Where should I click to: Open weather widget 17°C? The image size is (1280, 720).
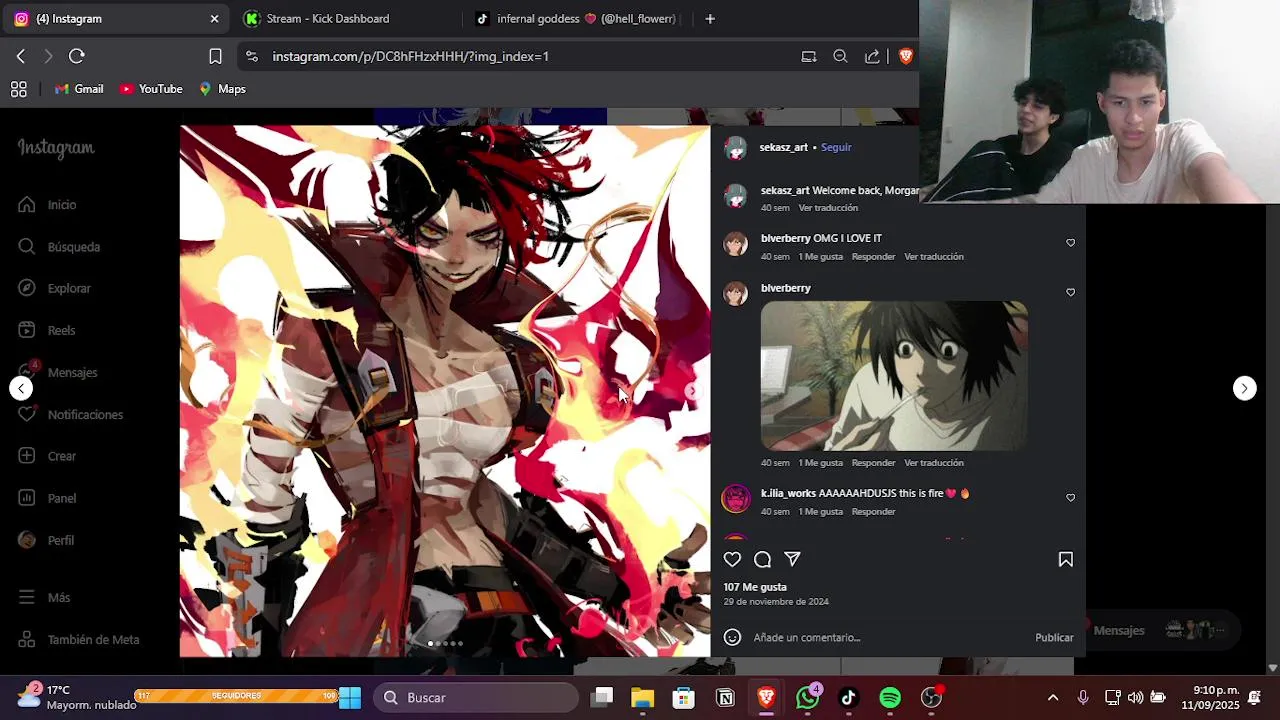[x=75, y=697]
